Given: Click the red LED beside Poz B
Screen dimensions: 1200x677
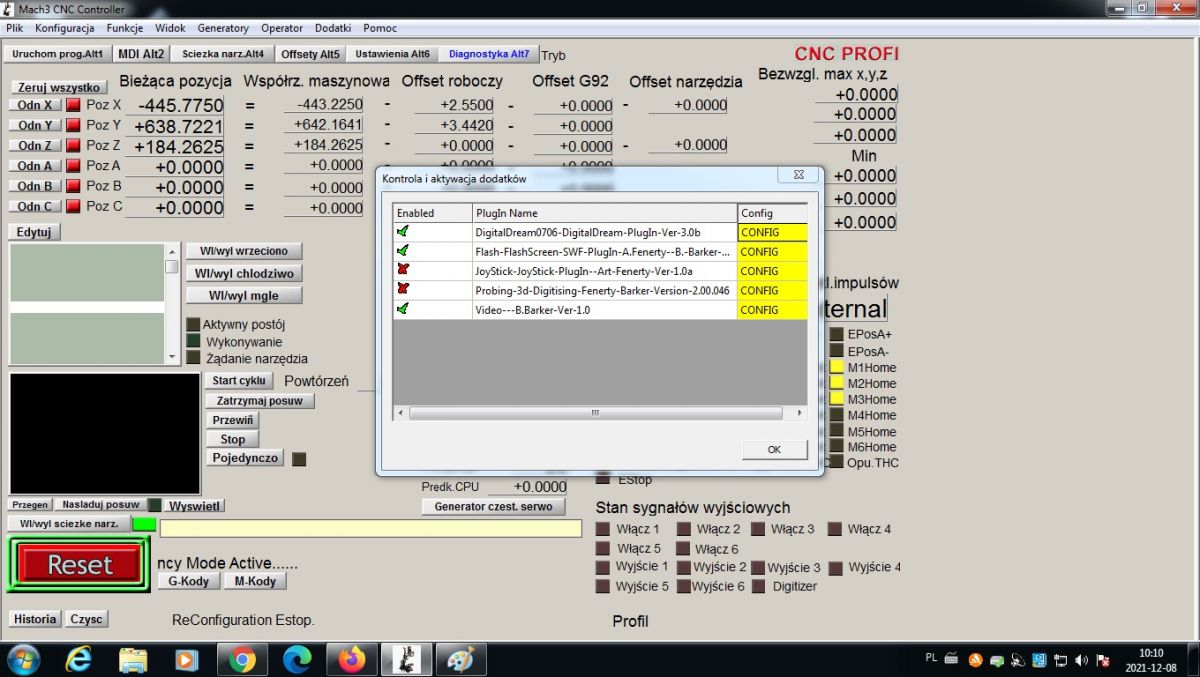Looking at the screenshot, I should pos(72,186).
